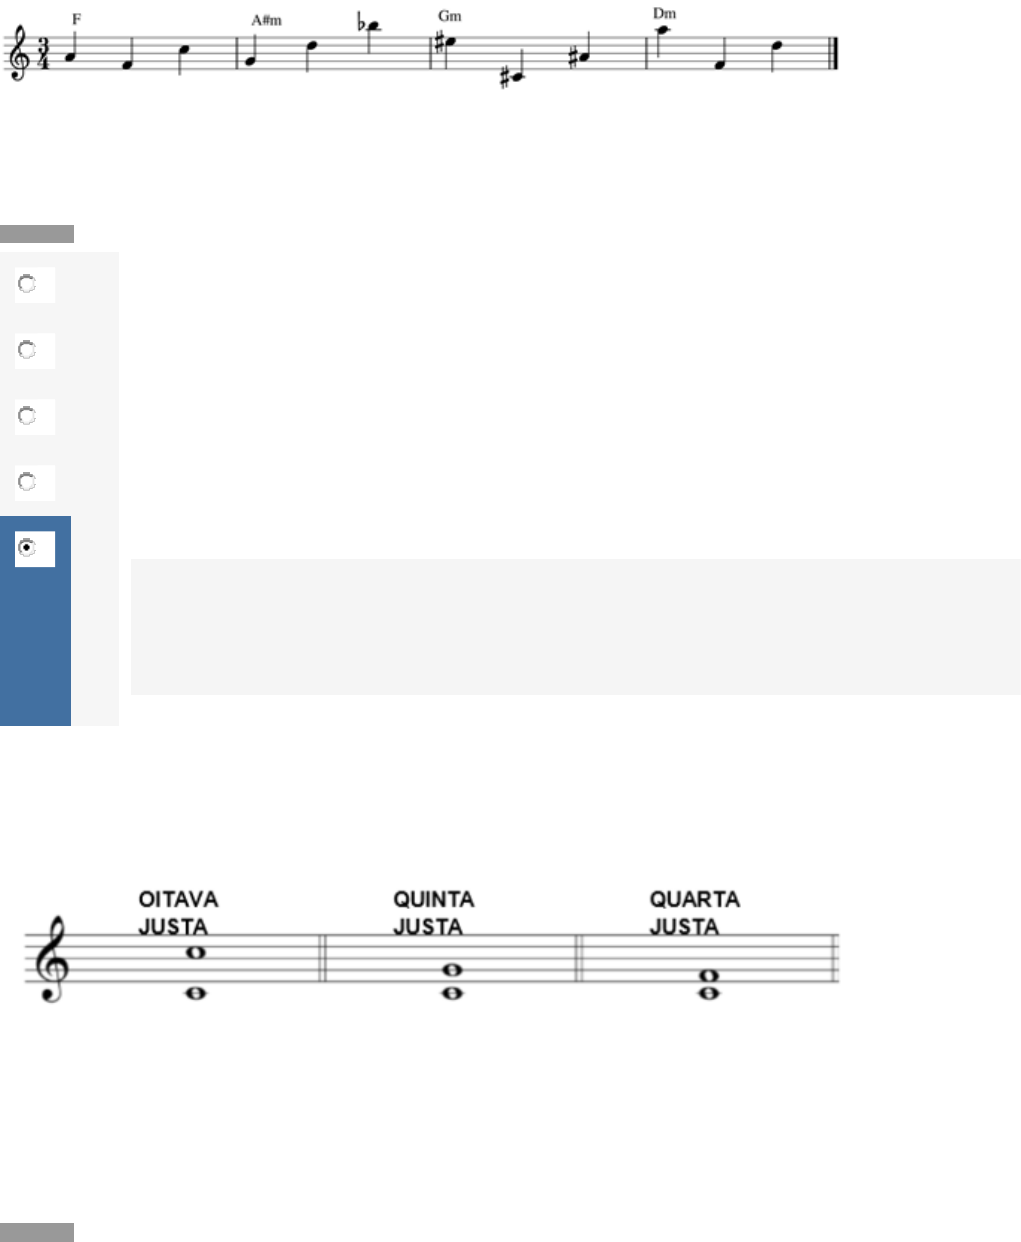Click the low sharp note in Gm measure

point(514,77)
